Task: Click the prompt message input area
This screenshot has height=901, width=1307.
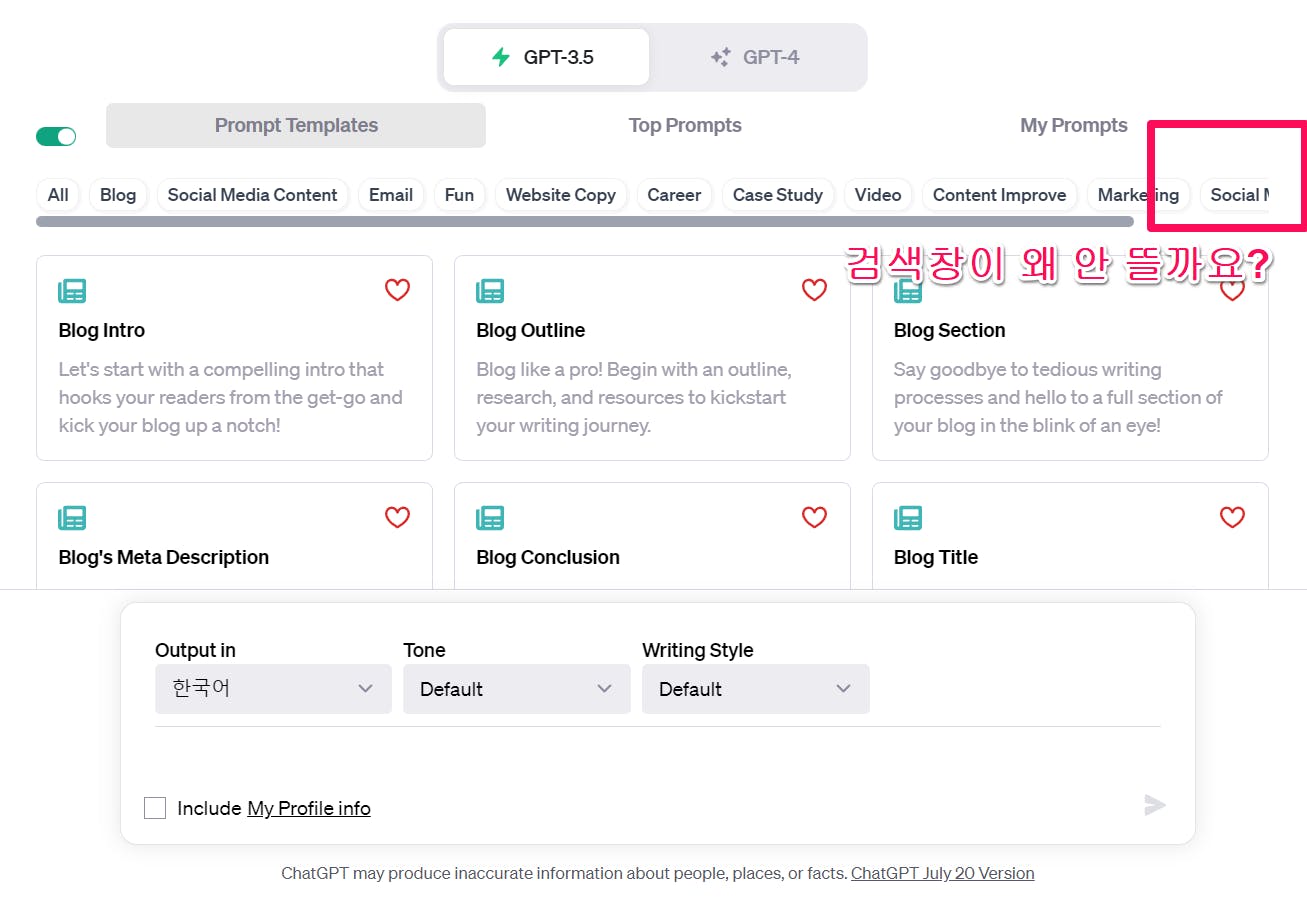Action: (657, 758)
